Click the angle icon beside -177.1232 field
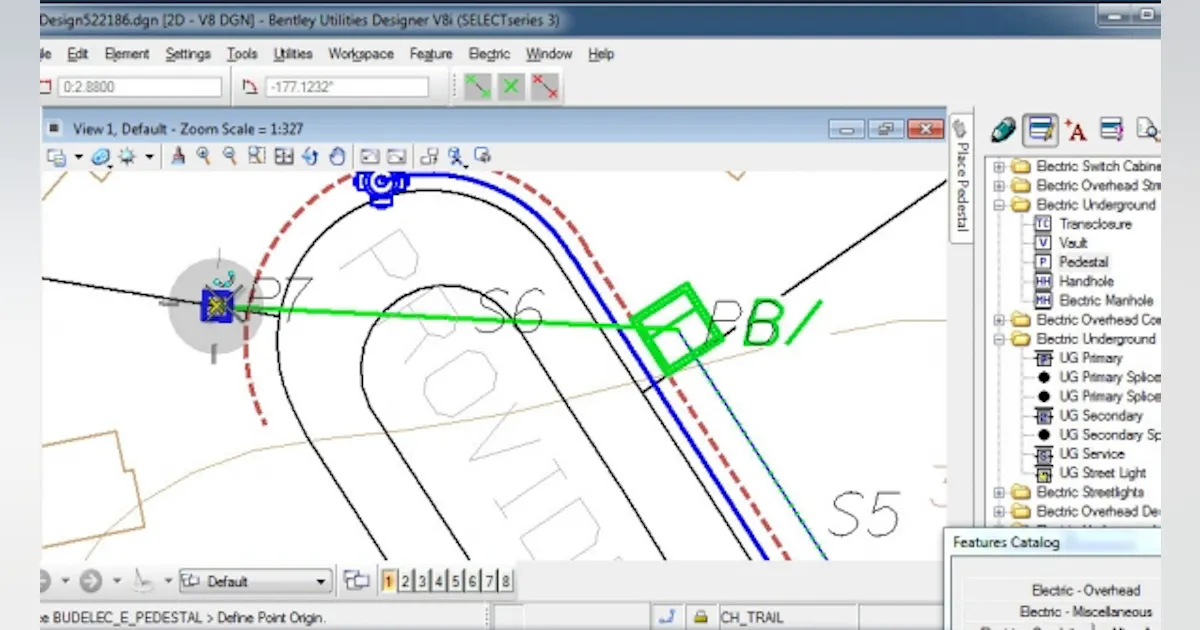1200x630 pixels. [250, 87]
